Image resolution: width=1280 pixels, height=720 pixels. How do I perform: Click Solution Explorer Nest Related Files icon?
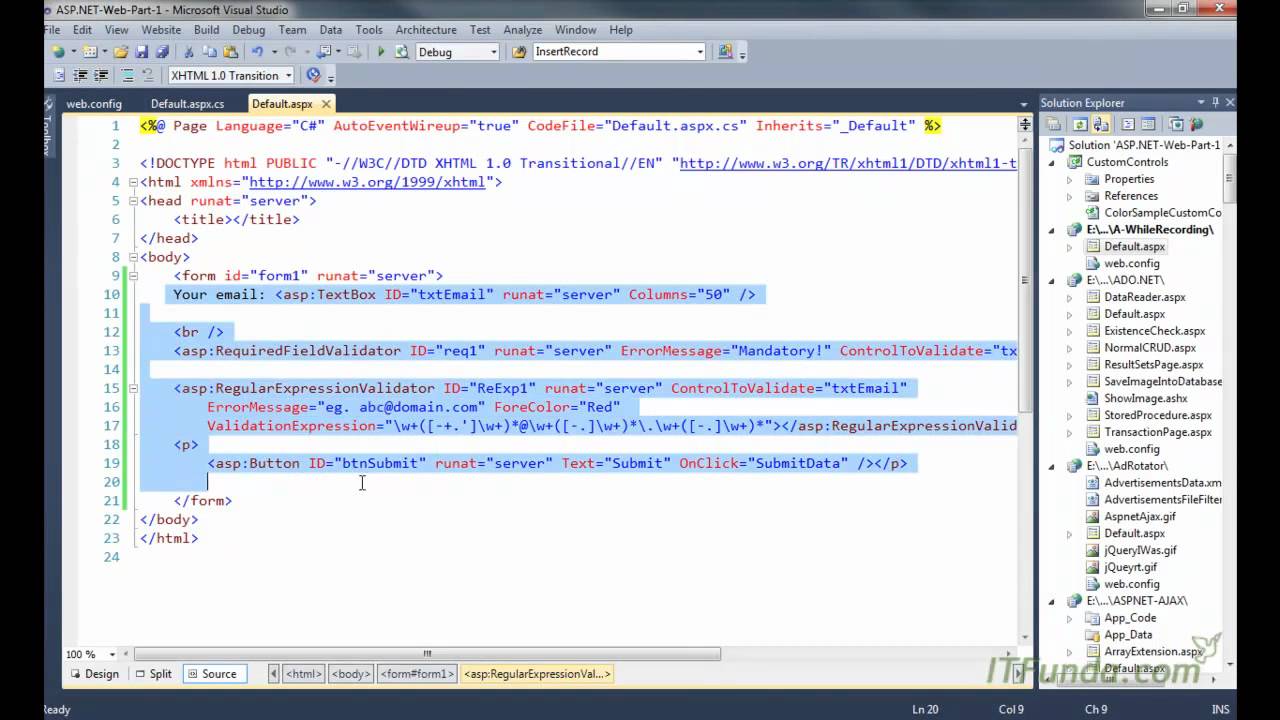[1101, 124]
